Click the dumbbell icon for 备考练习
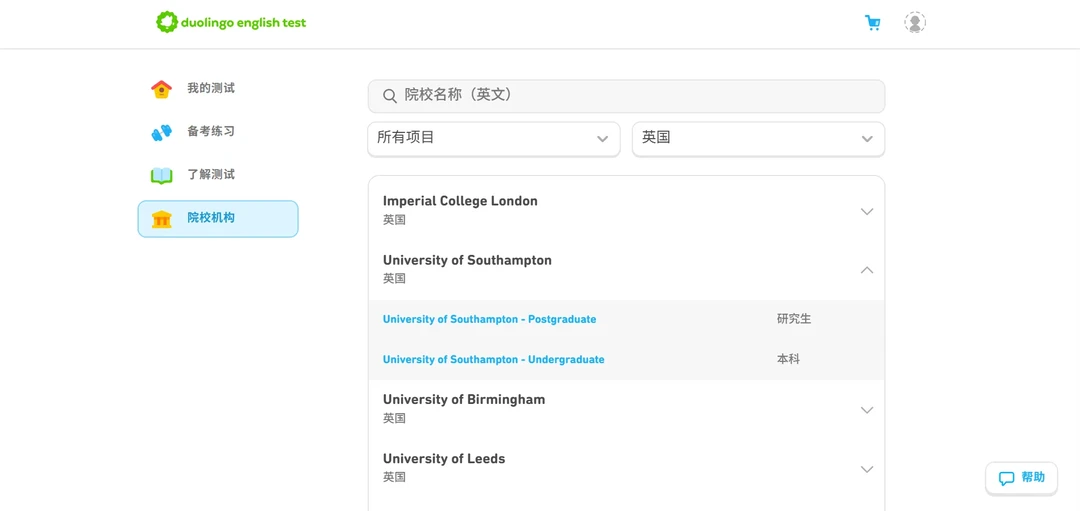The image size is (1080, 511). [162, 132]
